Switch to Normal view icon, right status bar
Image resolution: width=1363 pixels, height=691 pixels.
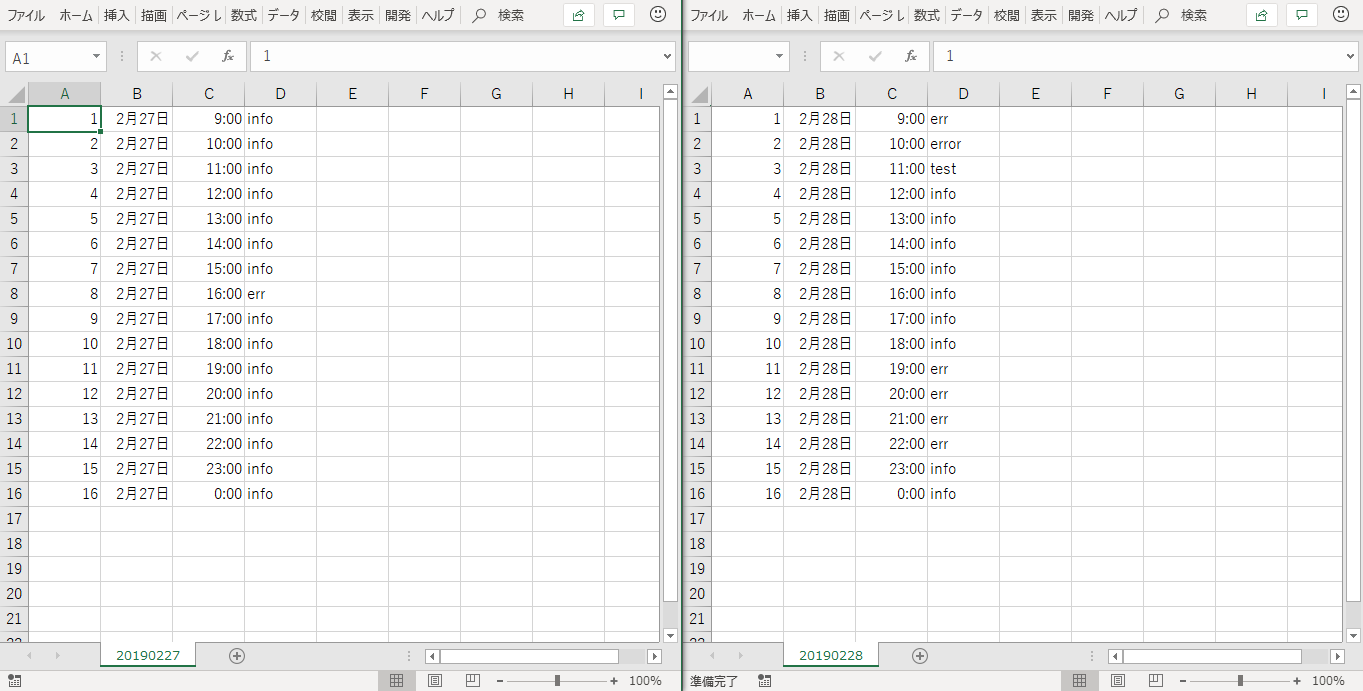pyautogui.click(x=1079, y=680)
